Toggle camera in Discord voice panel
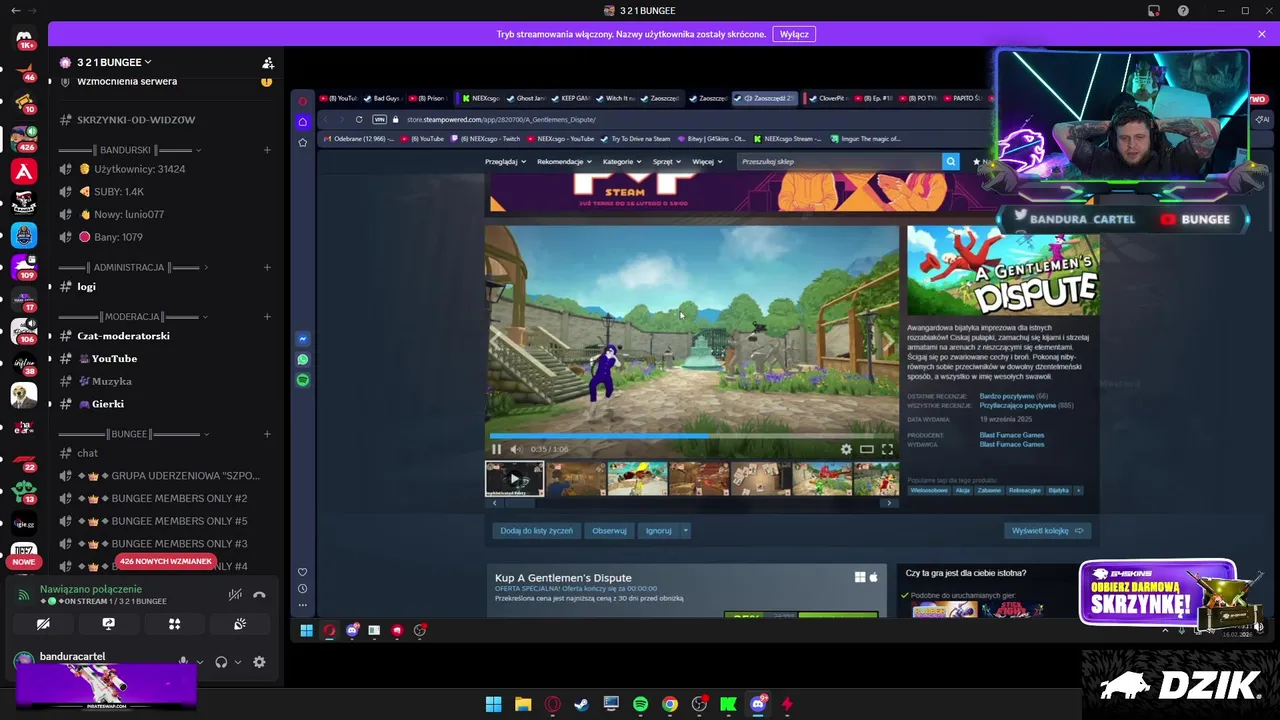The height and width of the screenshot is (720, 1280). click(x=43, y=624)
